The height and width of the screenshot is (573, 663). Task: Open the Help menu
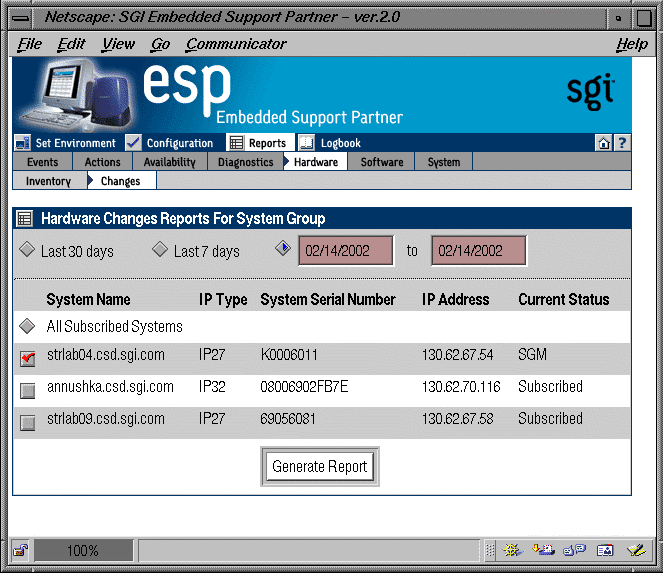[632, 44]
